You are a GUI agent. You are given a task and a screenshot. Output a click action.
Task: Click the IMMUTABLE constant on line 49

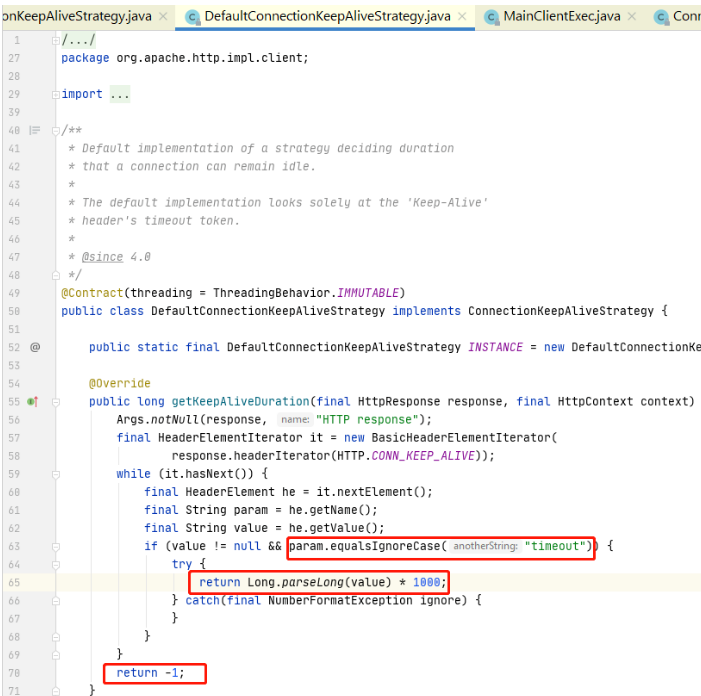coord(367,293)
